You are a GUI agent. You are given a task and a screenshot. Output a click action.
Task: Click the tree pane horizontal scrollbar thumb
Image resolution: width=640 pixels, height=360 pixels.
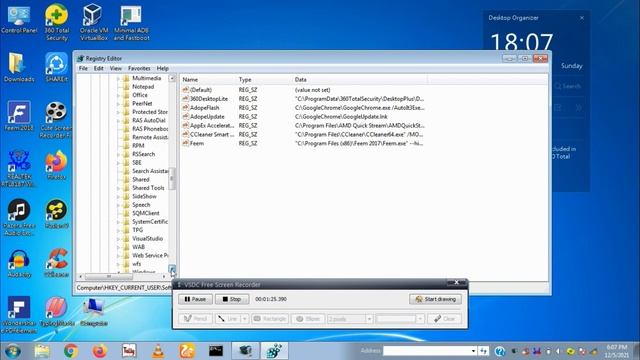[108, 277]
